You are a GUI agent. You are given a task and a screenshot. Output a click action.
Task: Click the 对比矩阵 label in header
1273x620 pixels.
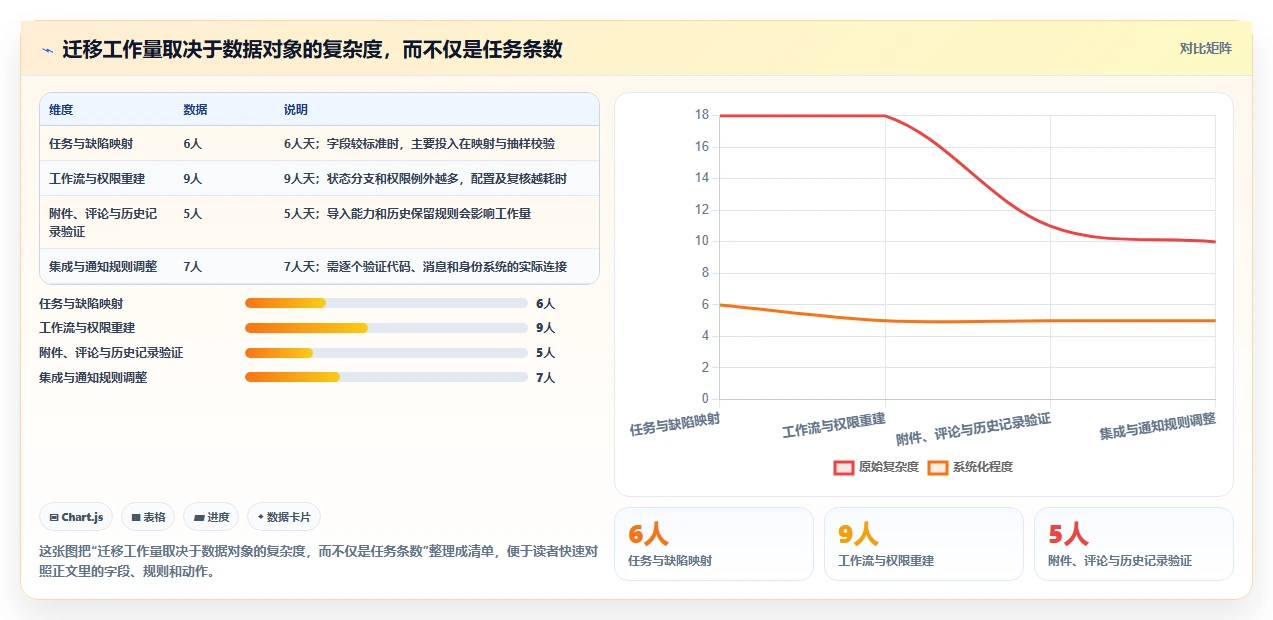coord(1206,48)
